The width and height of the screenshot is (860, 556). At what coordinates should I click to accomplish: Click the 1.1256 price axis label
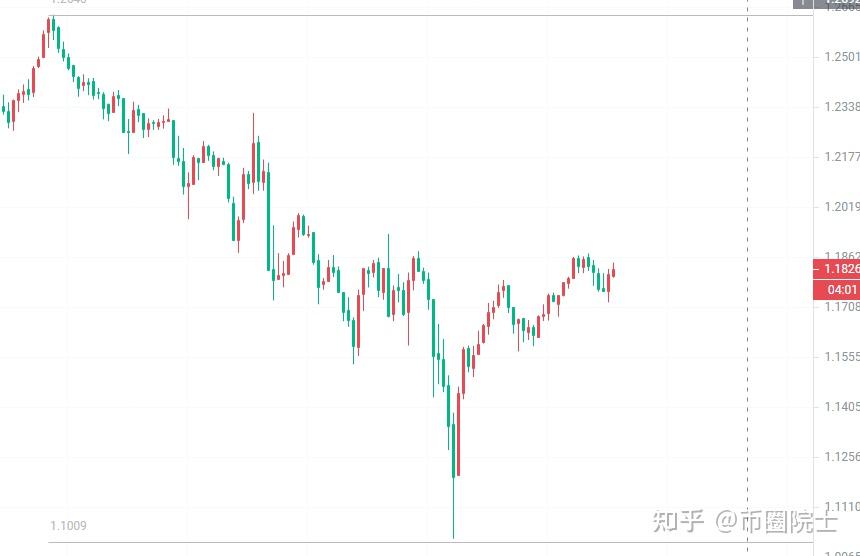click(838, 456)
